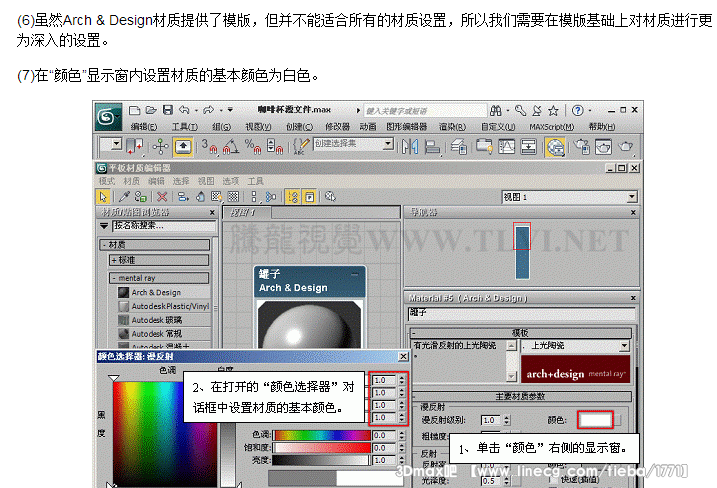Click the red X Delete Selected icon
717x488 pixels.
coord(162,197)
